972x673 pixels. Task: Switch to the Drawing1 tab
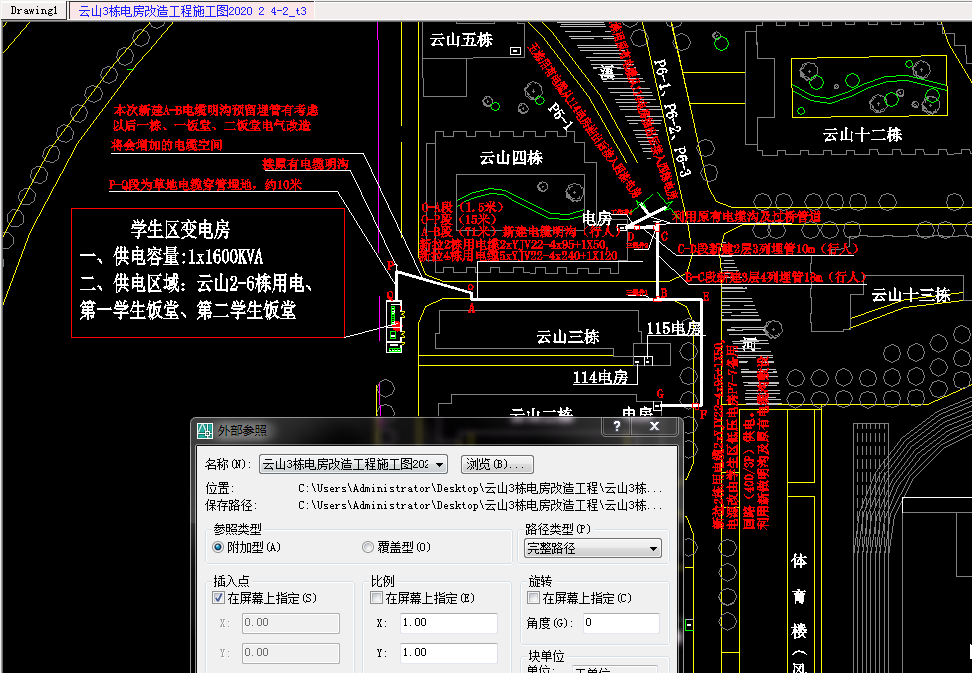click(x=34, y=10)
